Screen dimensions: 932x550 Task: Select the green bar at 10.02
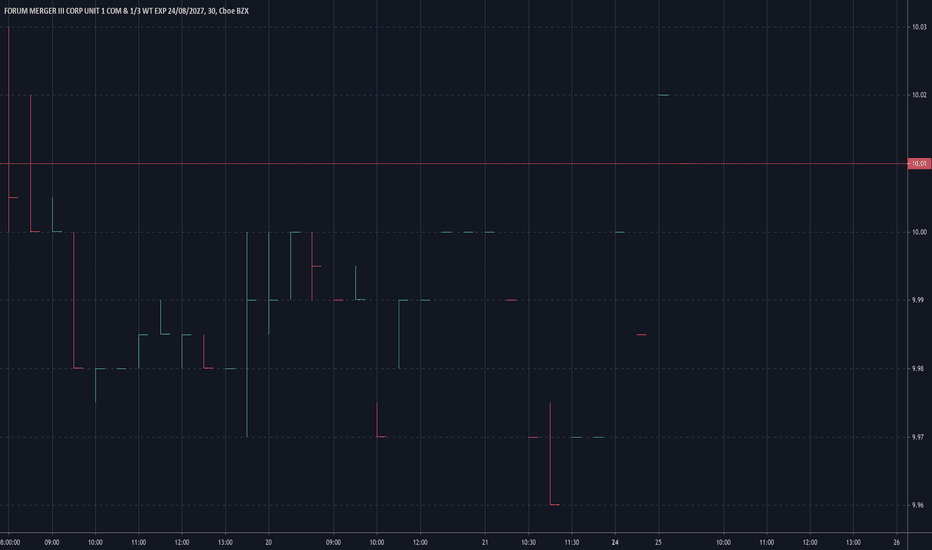coord(663,95)
